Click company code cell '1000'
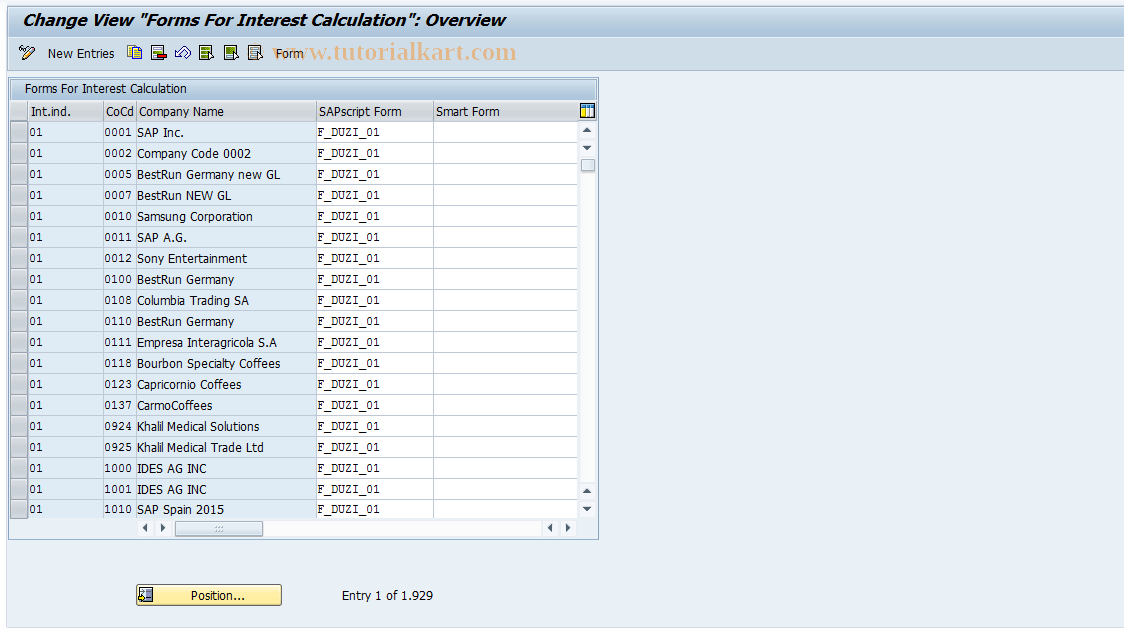The image size is (1124, 630). coord(118,468)
